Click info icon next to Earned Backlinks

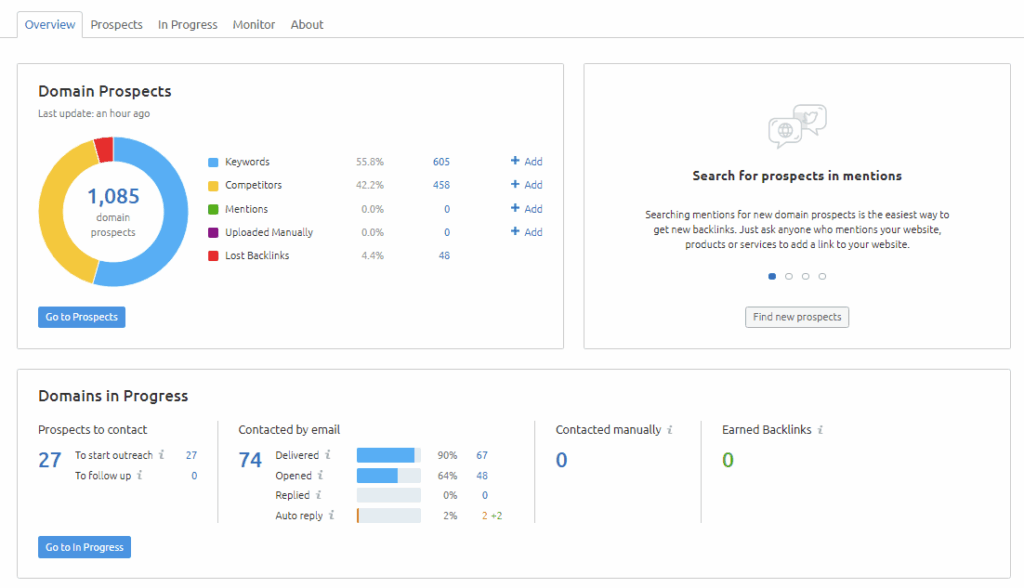[820, 430]
